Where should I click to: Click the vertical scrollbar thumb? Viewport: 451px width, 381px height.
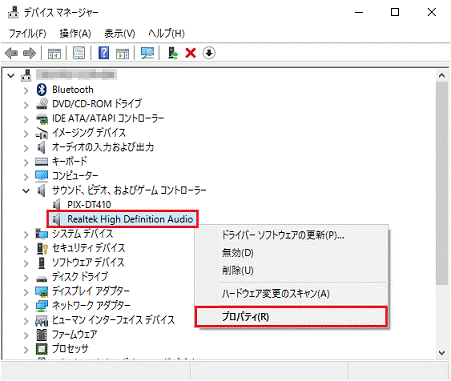click(x=442, y=183)
